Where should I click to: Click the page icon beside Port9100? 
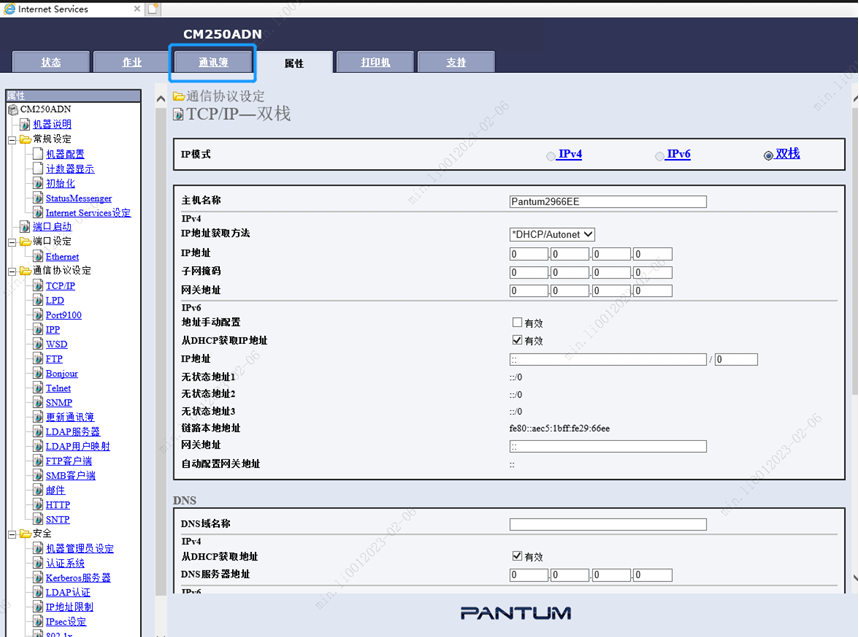pyautogui.click(x=38, y=315)
